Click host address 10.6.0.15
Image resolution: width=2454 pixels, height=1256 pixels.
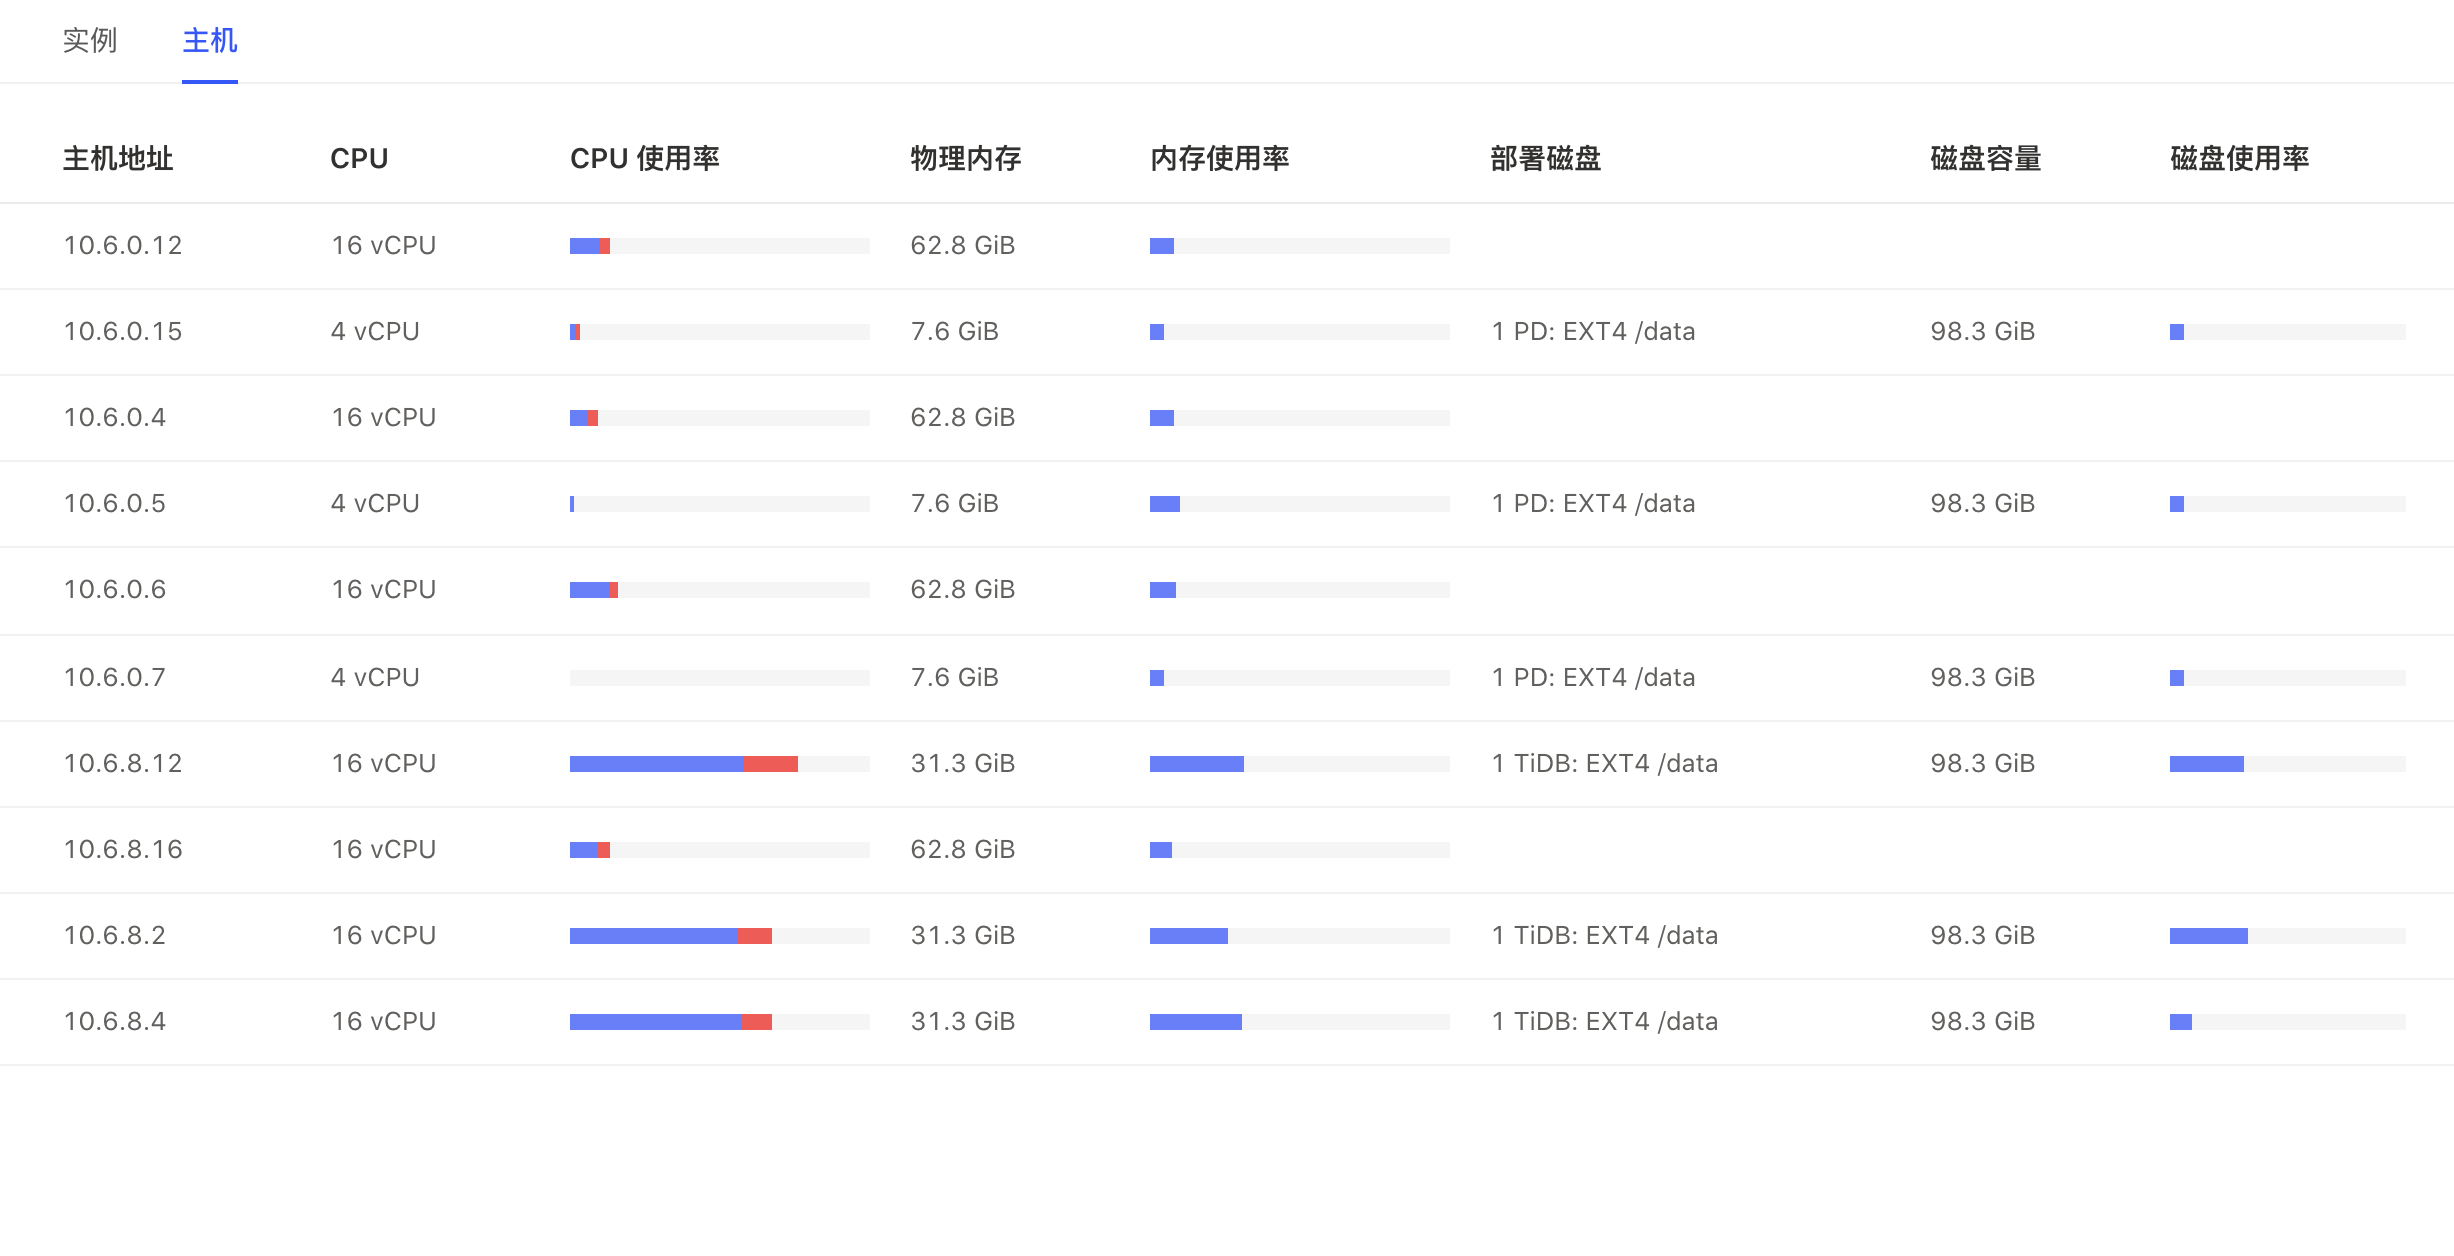coord(123,332)
